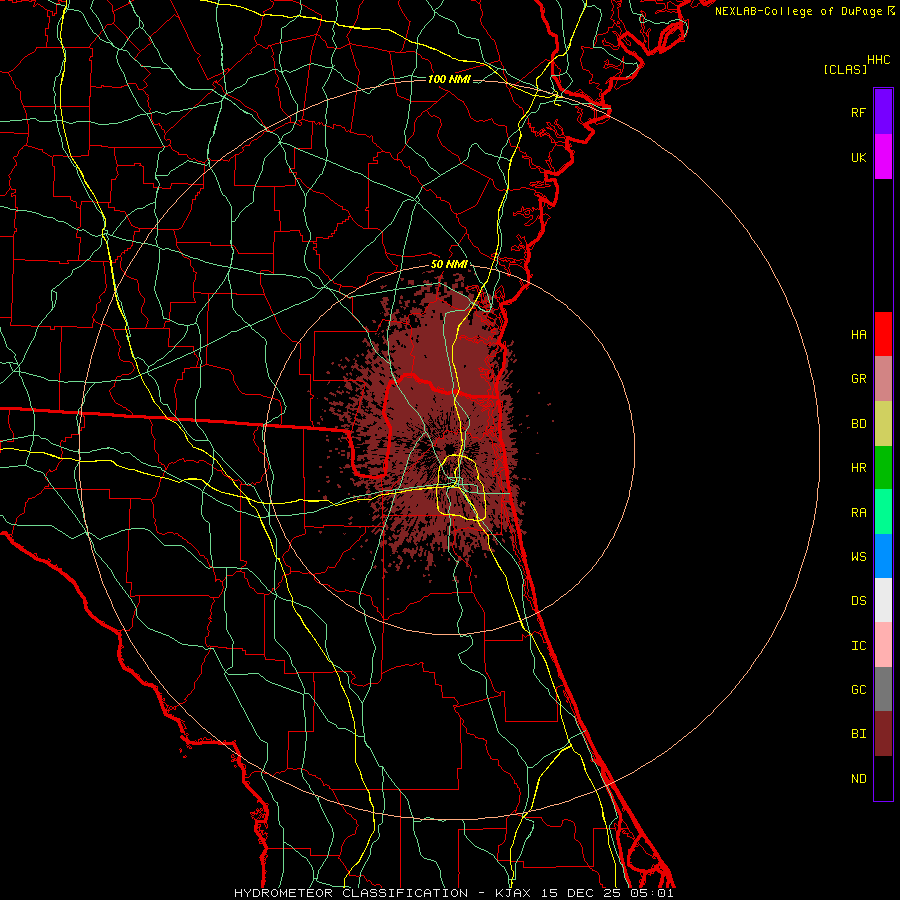Click the ND legend label
Viewport: 900px width, 900px height.
coord(858,779)
